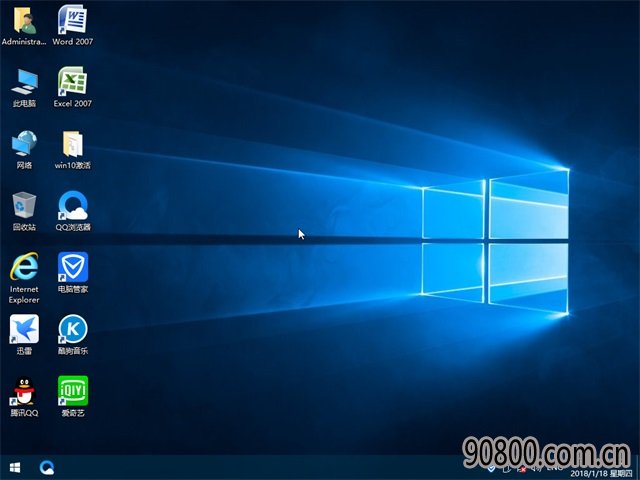Select the Excel 2007 shortcut

pyautogui.click(x=73, y=87)
